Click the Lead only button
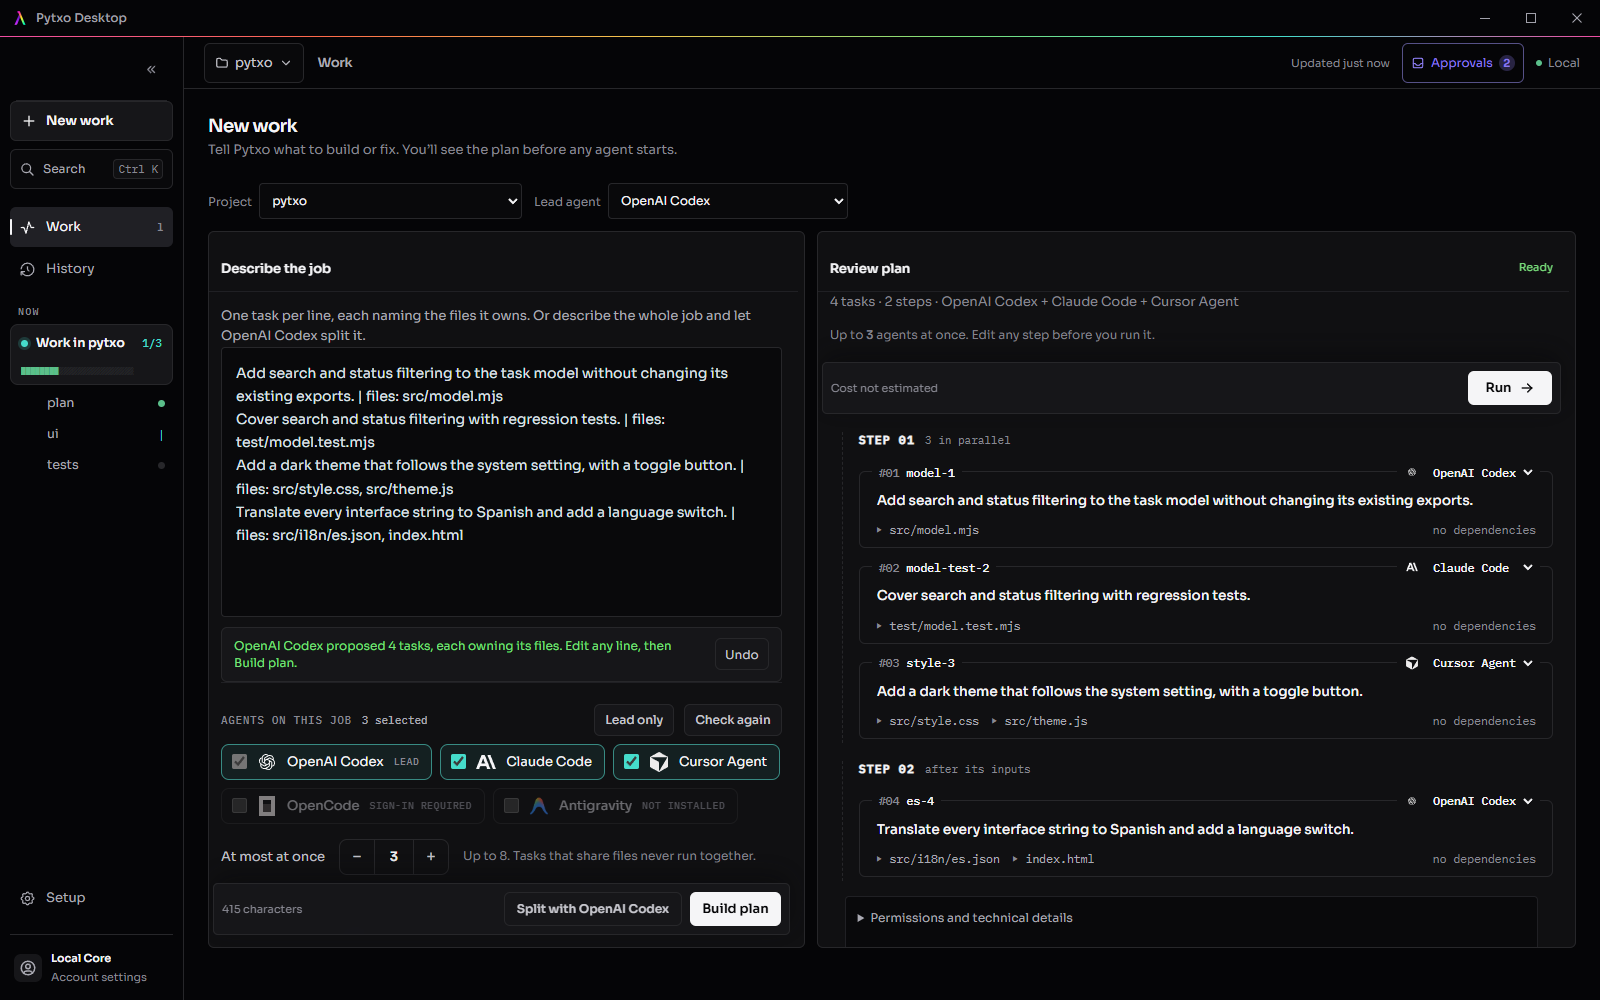Image resolution: width=1600 pixels, height=1000 pixels. 634,720
